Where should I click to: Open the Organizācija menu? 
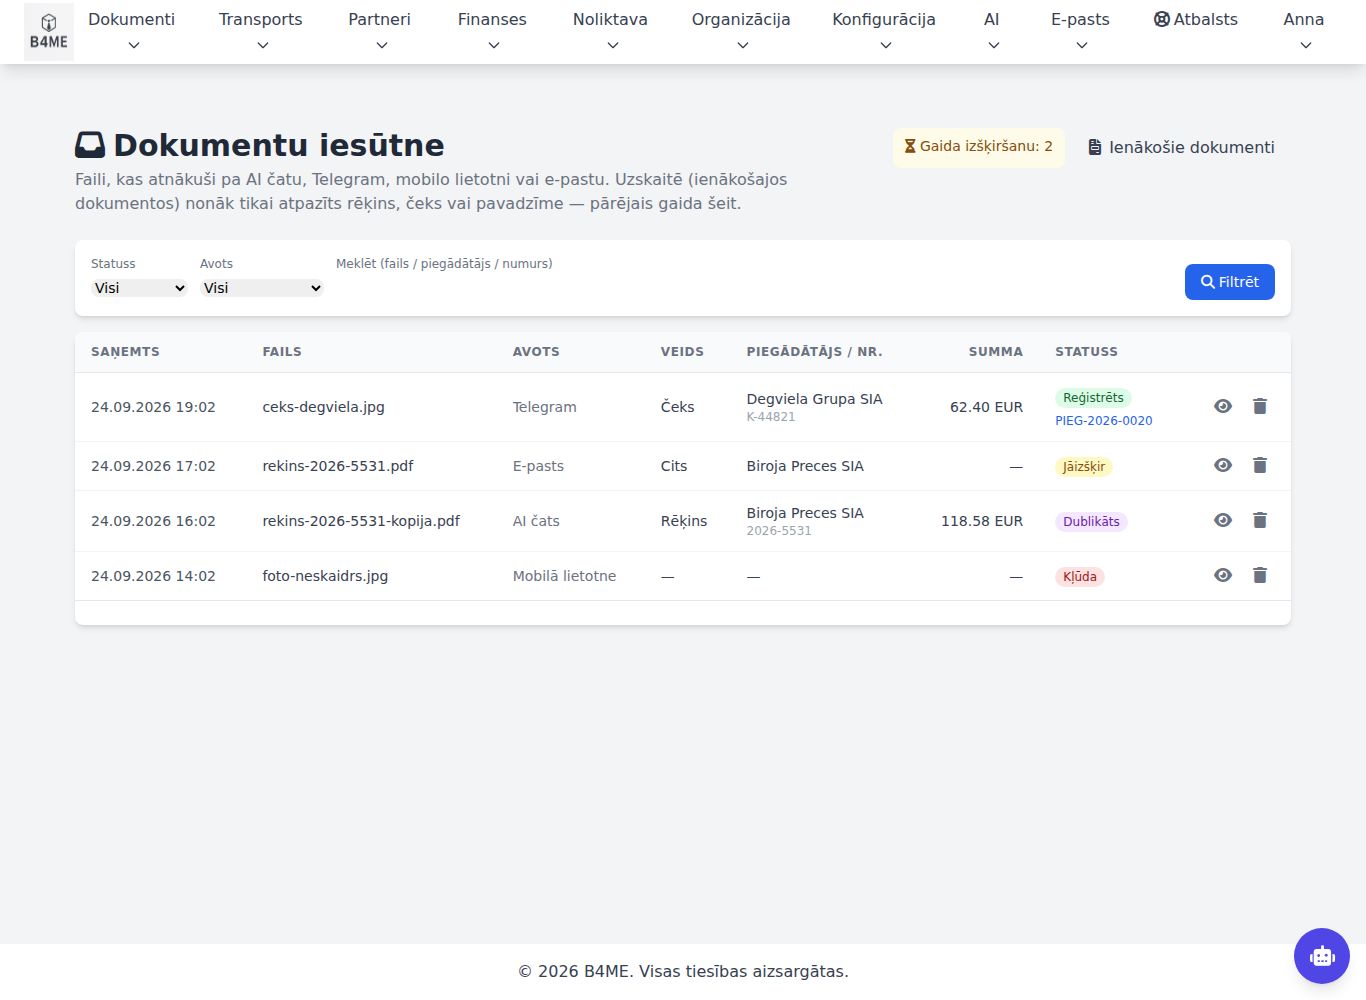coord(741,31)
